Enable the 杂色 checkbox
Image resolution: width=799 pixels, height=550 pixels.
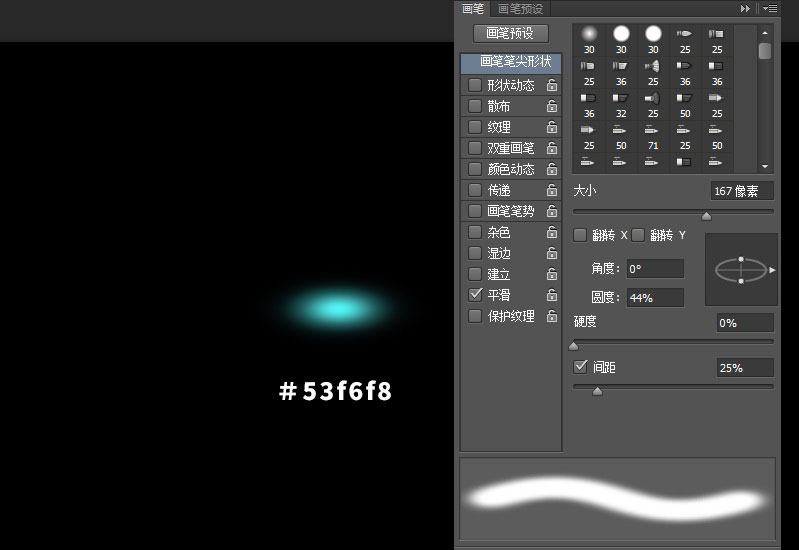point(475,232)
